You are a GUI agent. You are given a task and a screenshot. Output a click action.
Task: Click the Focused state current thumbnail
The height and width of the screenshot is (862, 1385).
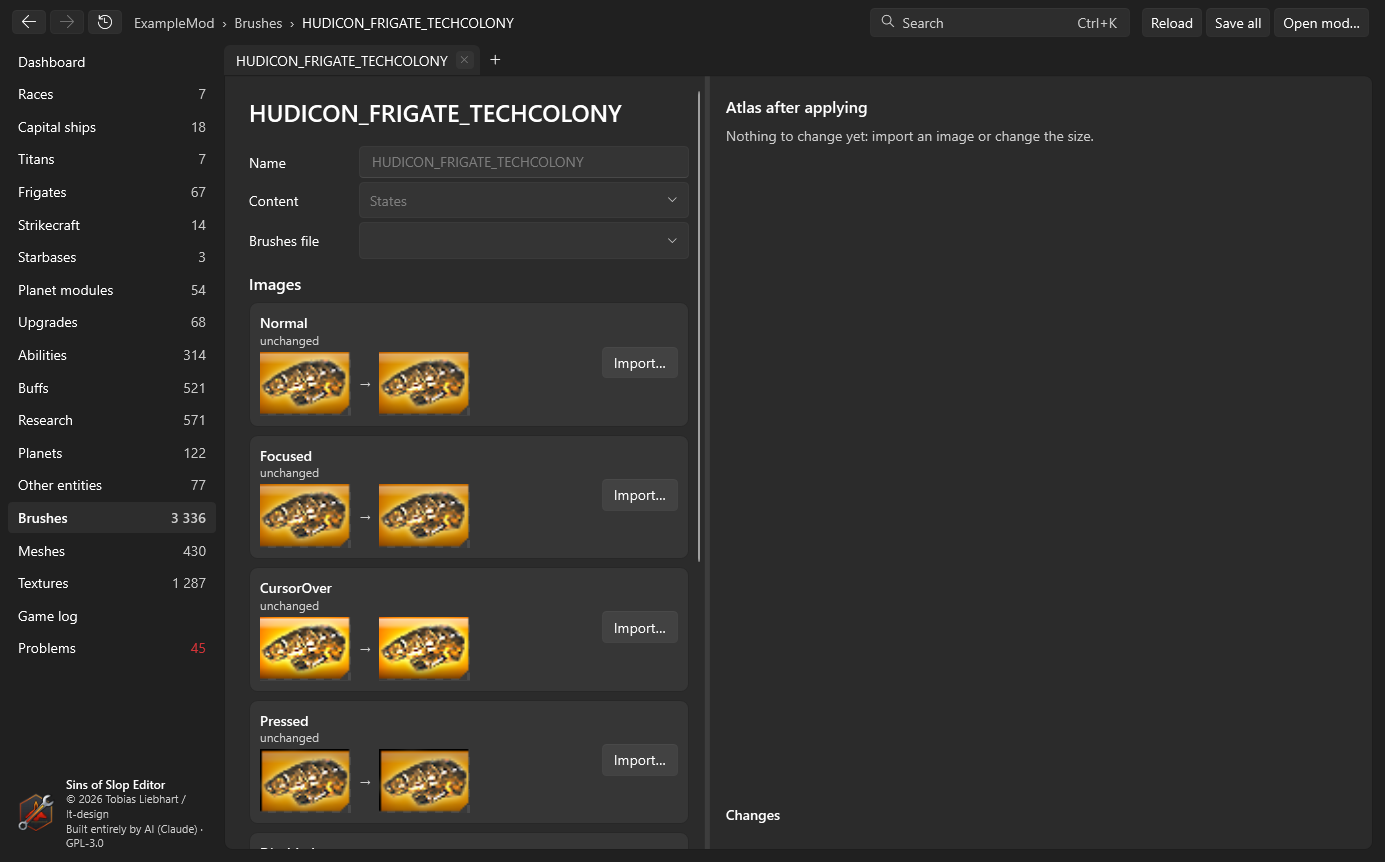(x=305, y=516)
